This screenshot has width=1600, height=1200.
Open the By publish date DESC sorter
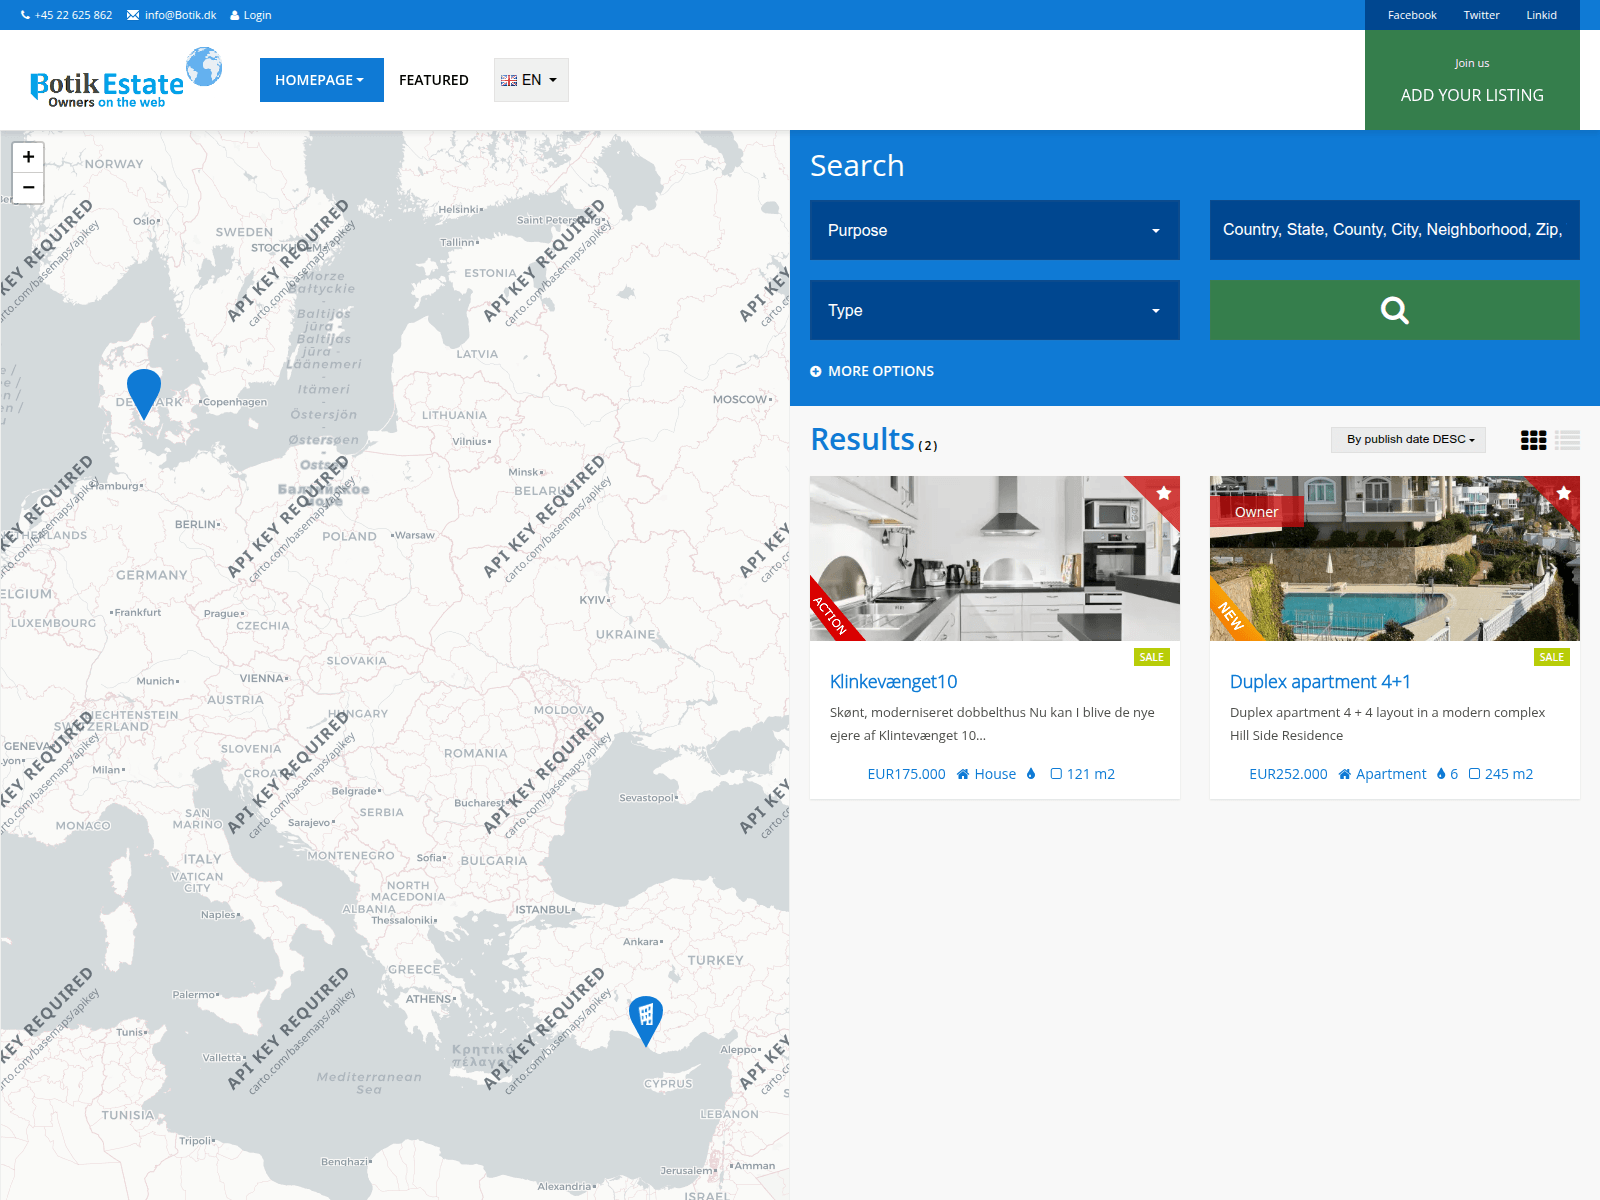(1408, 440)
